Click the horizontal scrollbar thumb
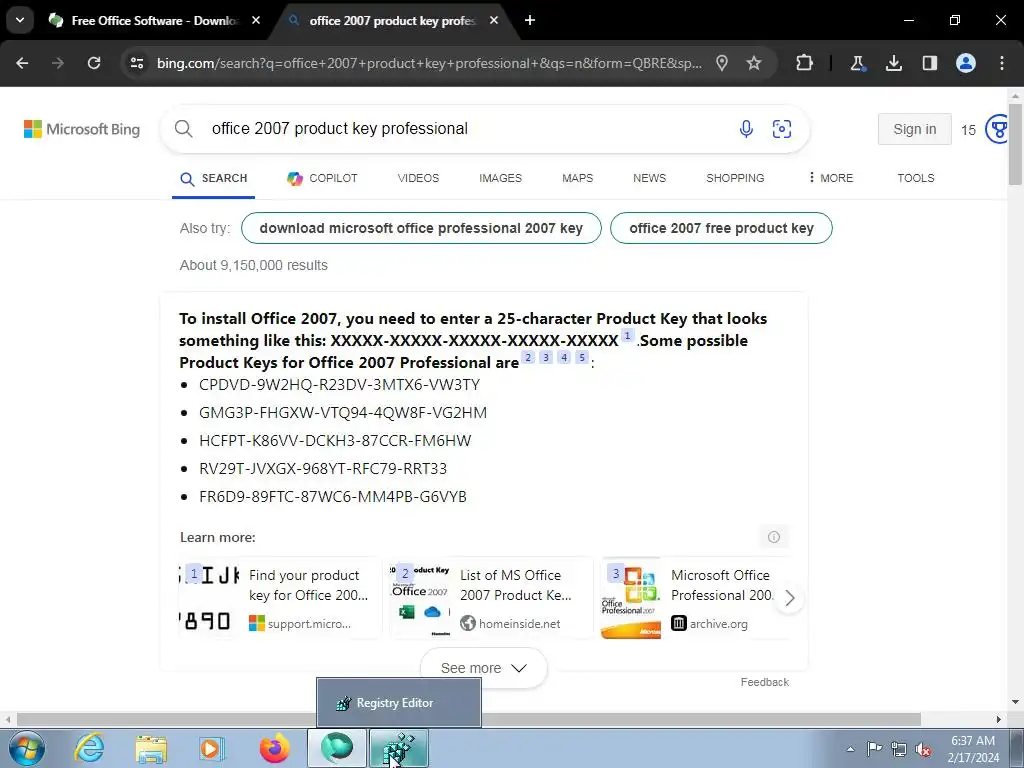1024x768 pixels. click(x=468, y=719)
